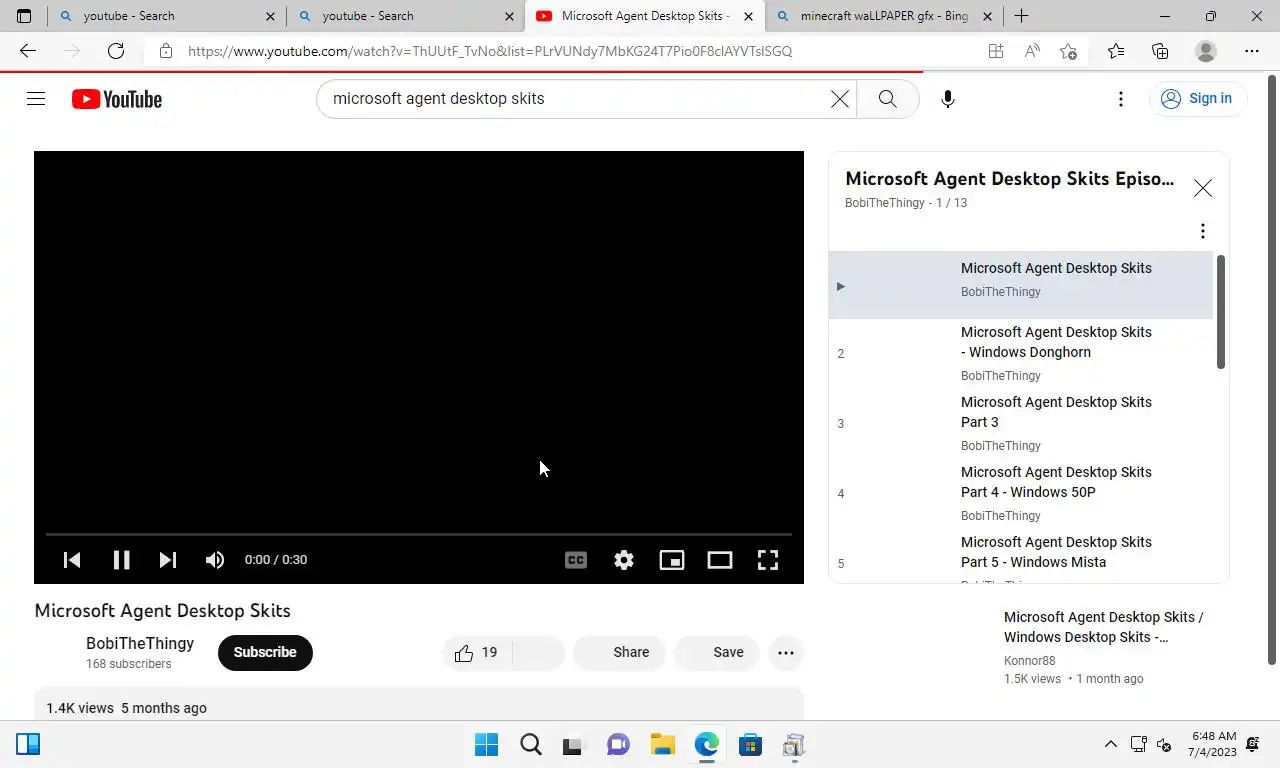
Task: Close the playlist panel
Action: click(1203, 188)
